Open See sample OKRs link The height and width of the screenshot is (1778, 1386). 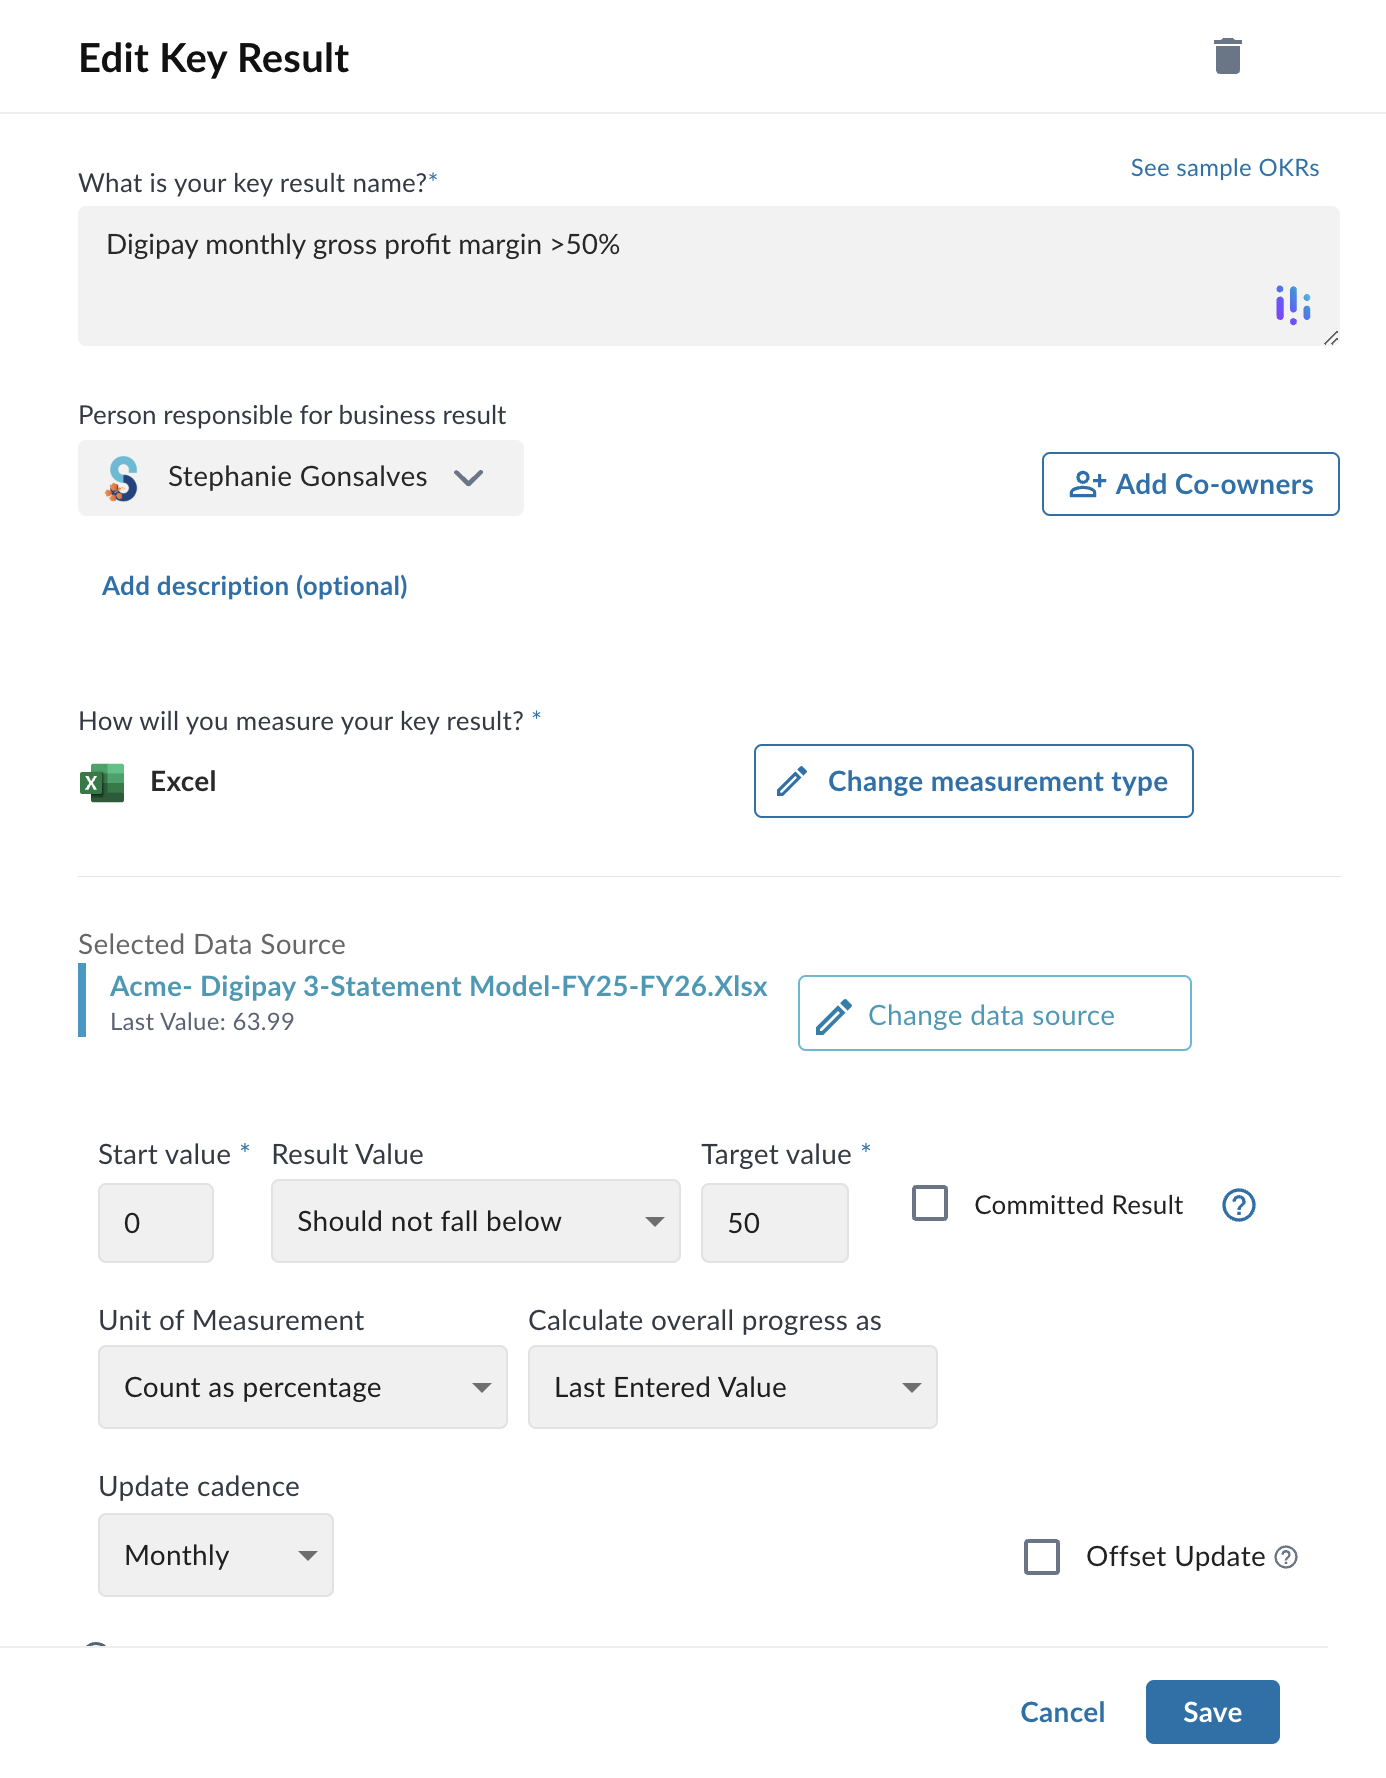pos(1225,168)
